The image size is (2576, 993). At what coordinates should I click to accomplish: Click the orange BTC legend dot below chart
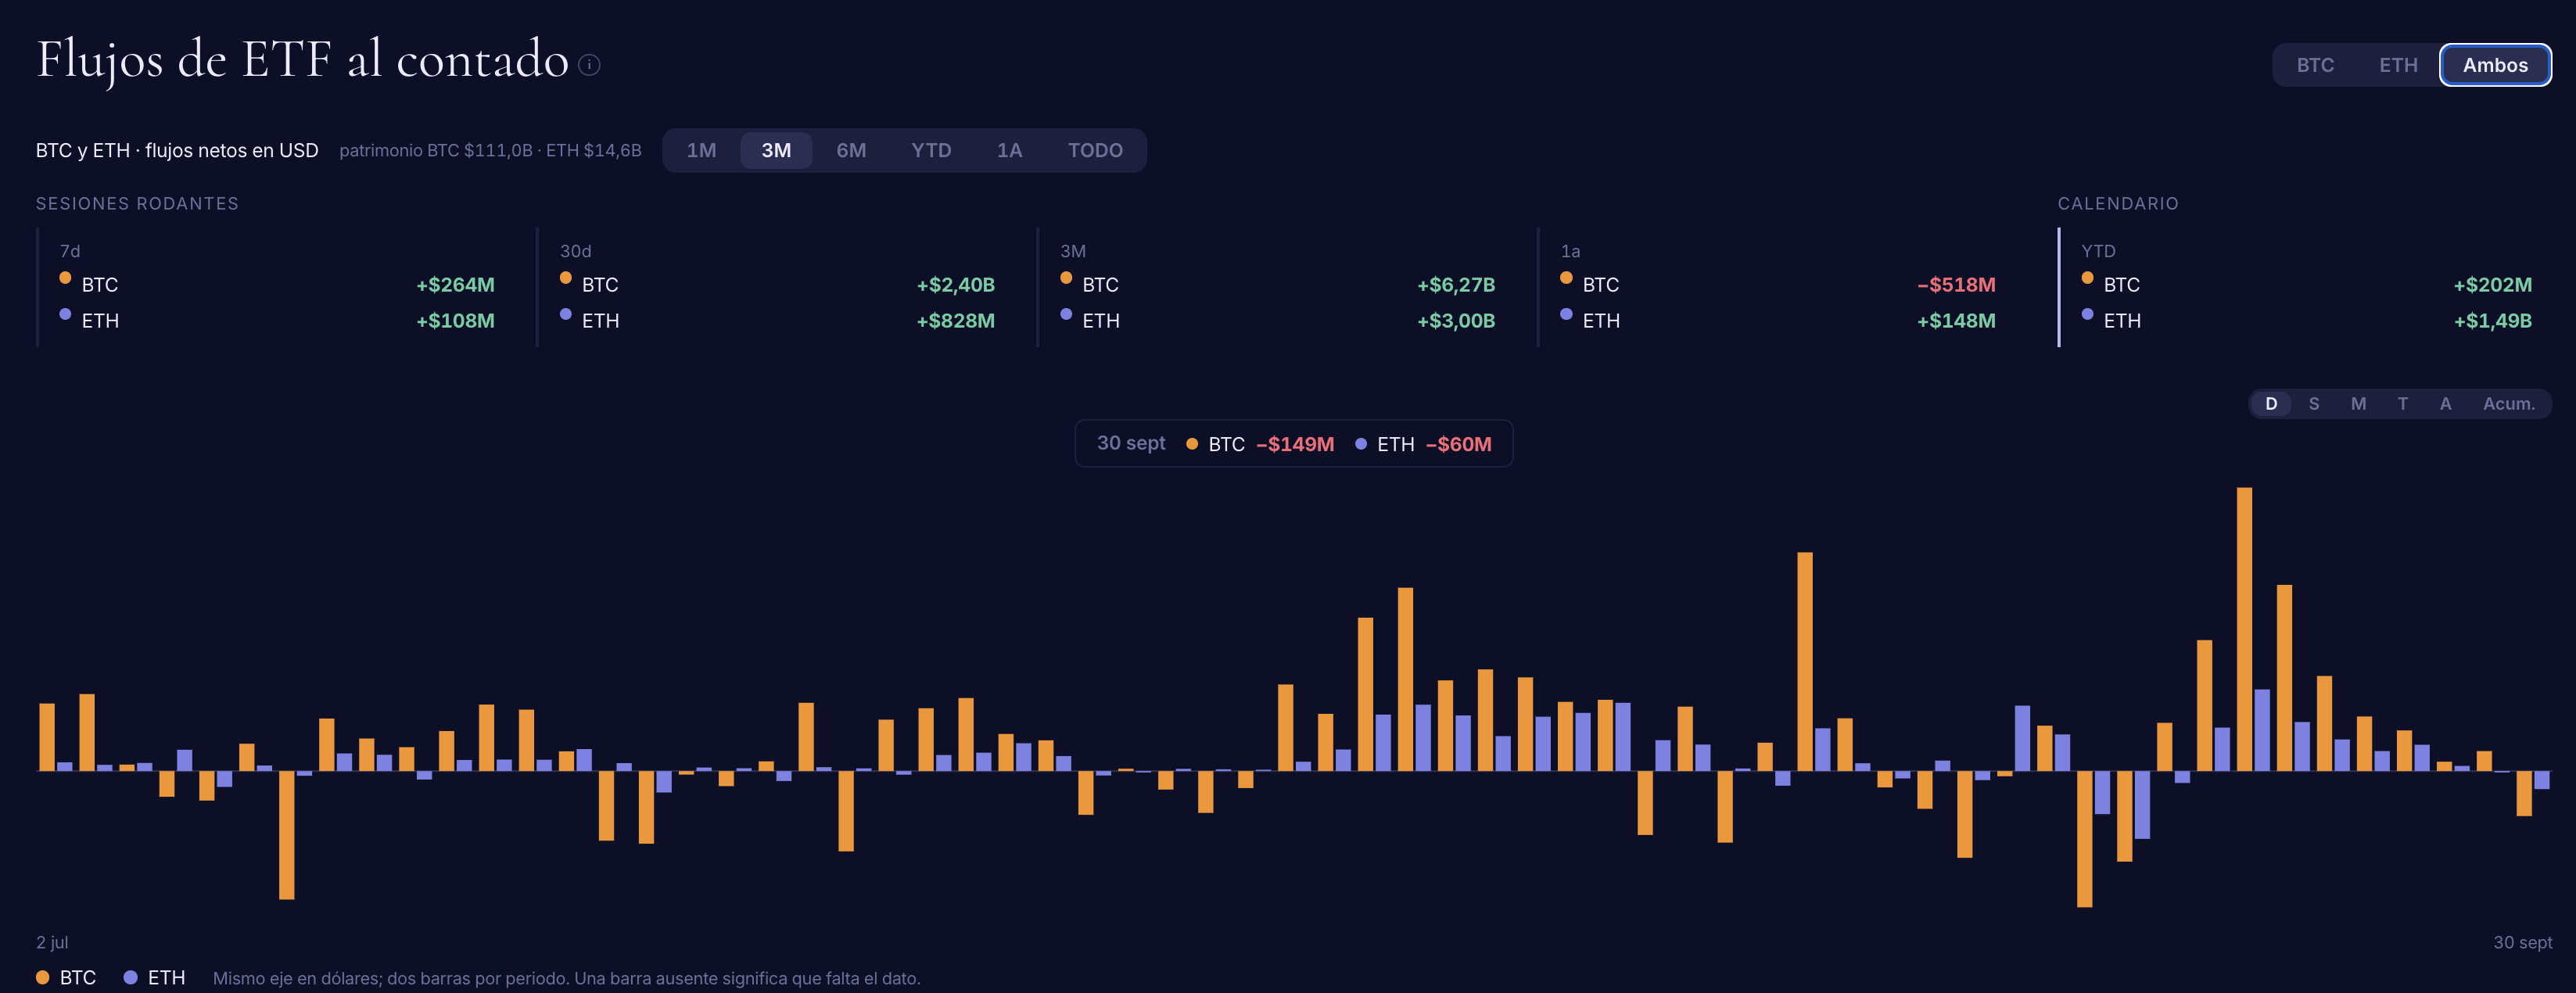point(42,977)
